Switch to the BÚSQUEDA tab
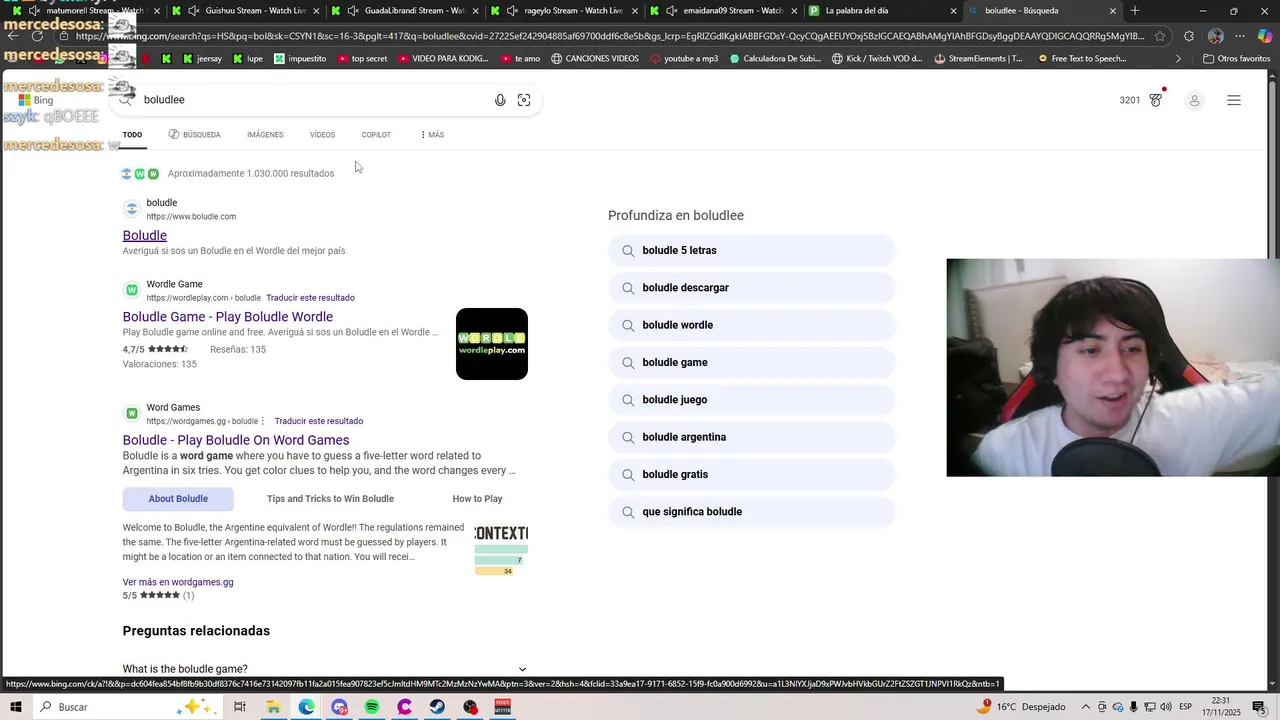Image resolution: width=1280 pixels, height=720 pixels. 194,135
